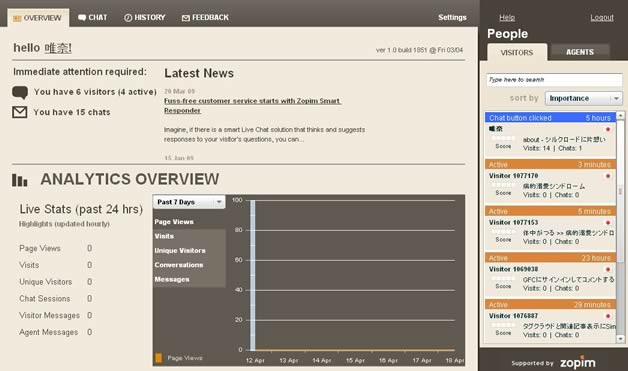Click the 'Agent Messages' live stat row
The height and width of the screenshot is (371, 628).
point(56,332)
